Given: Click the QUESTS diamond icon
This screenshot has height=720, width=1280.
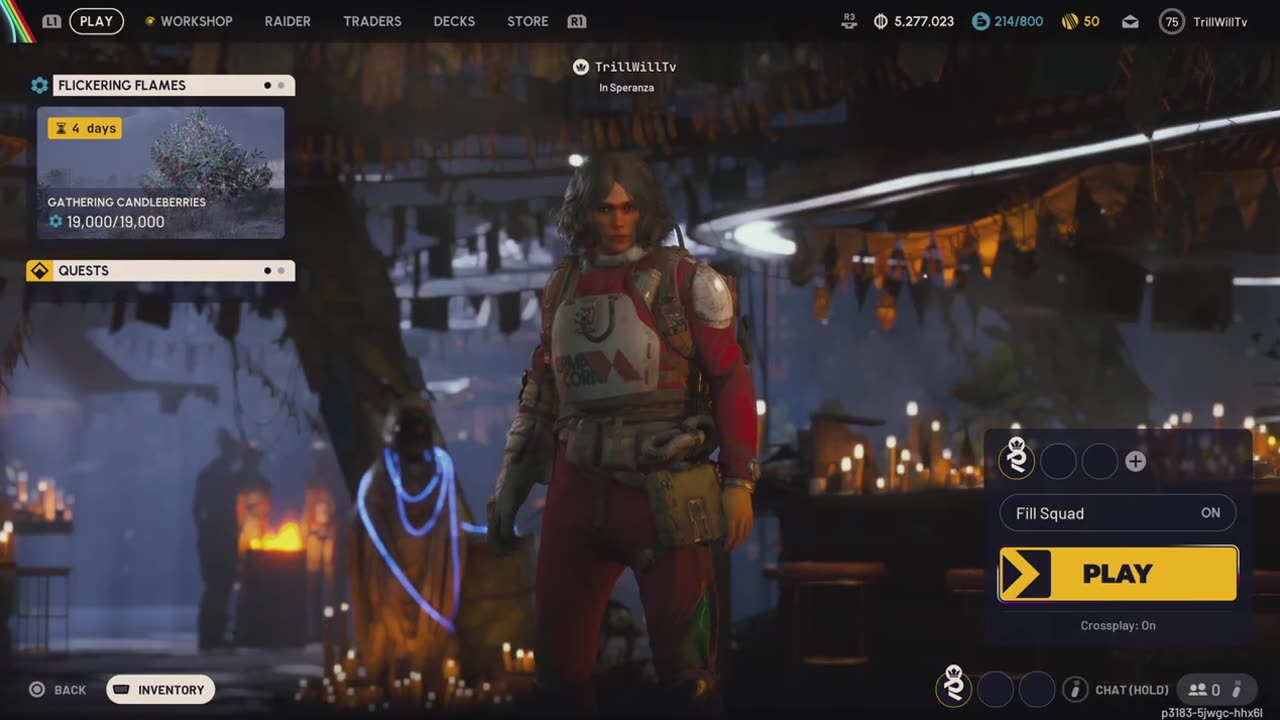Looking at the screenshot, I should point(40,270).
